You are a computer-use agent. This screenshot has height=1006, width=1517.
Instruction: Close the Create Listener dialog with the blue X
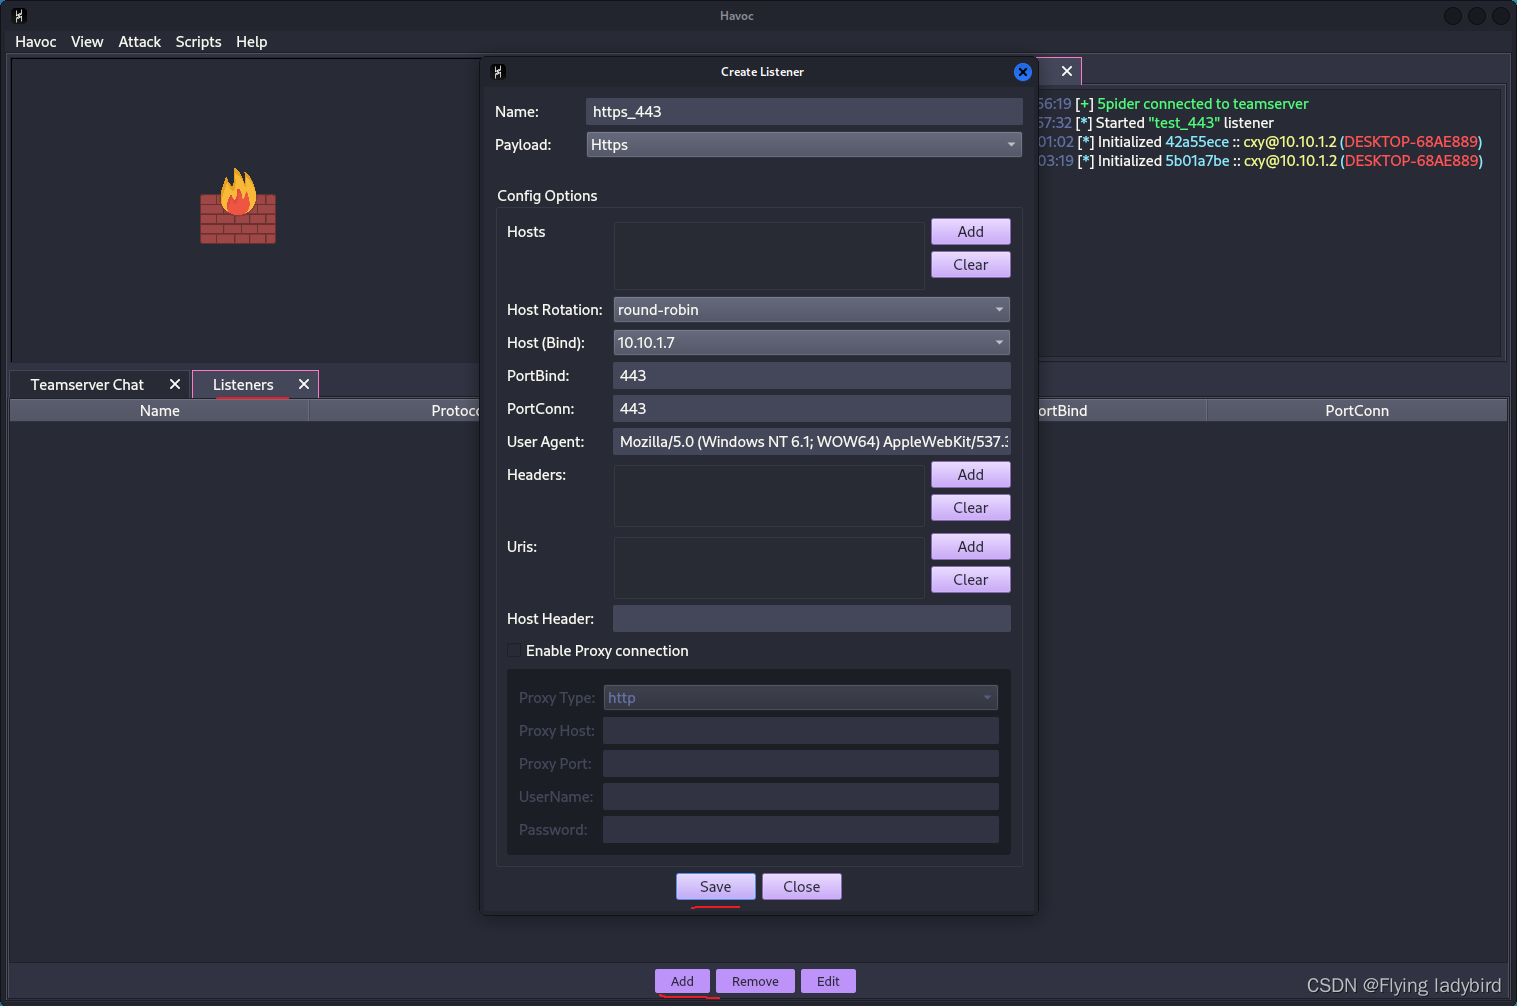tap(1022, 72)
